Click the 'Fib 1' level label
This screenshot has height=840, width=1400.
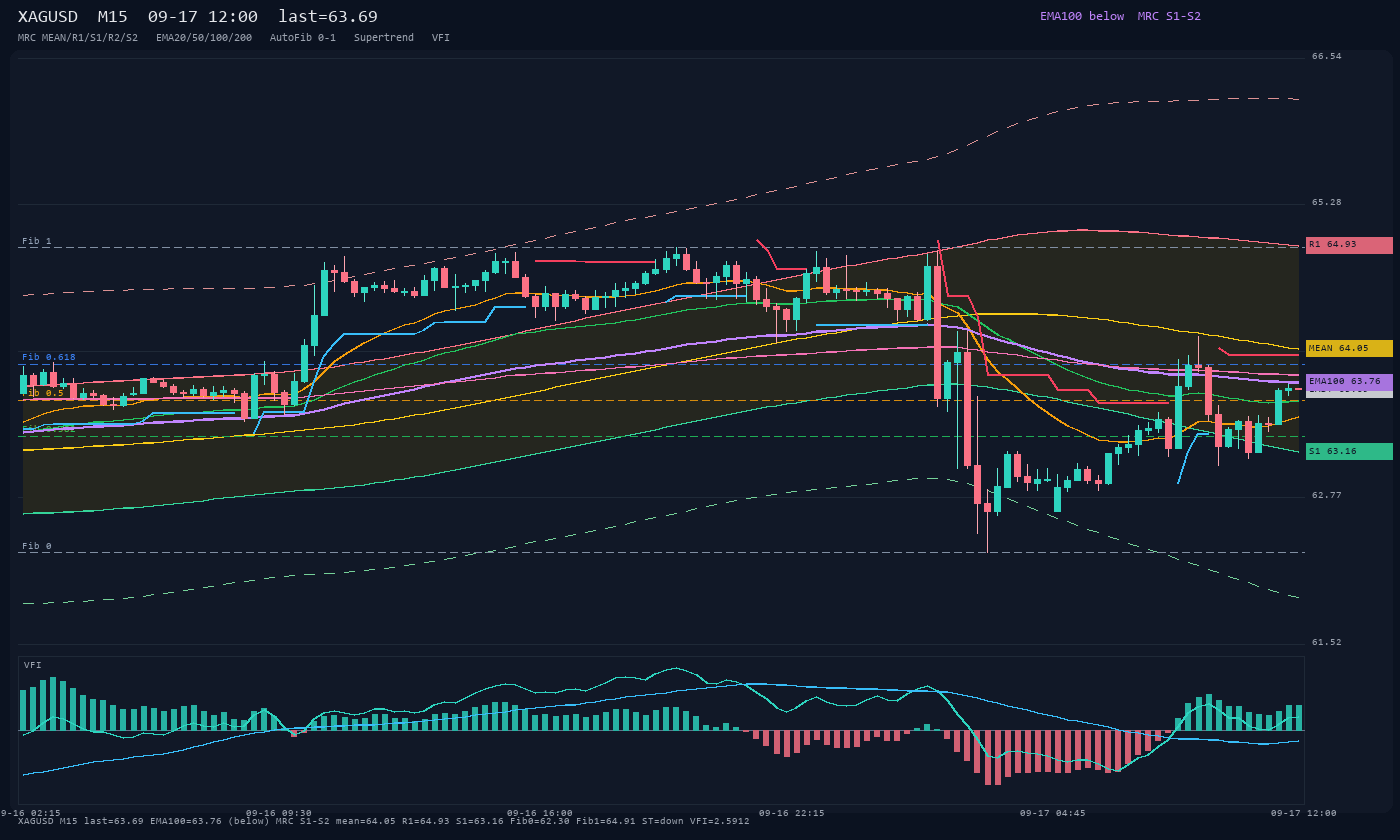[37, 241]
